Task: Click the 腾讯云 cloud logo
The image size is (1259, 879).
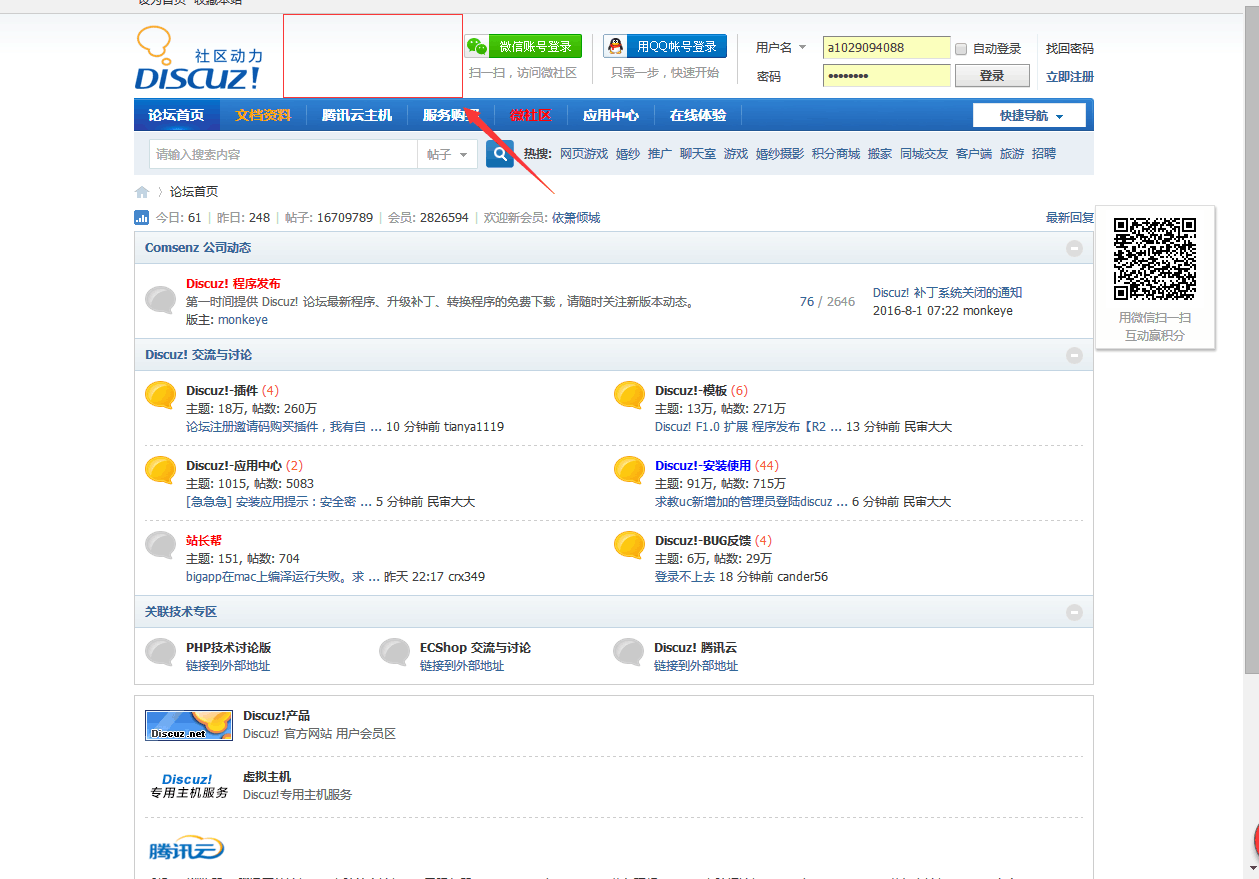Action: coord(186,849)
